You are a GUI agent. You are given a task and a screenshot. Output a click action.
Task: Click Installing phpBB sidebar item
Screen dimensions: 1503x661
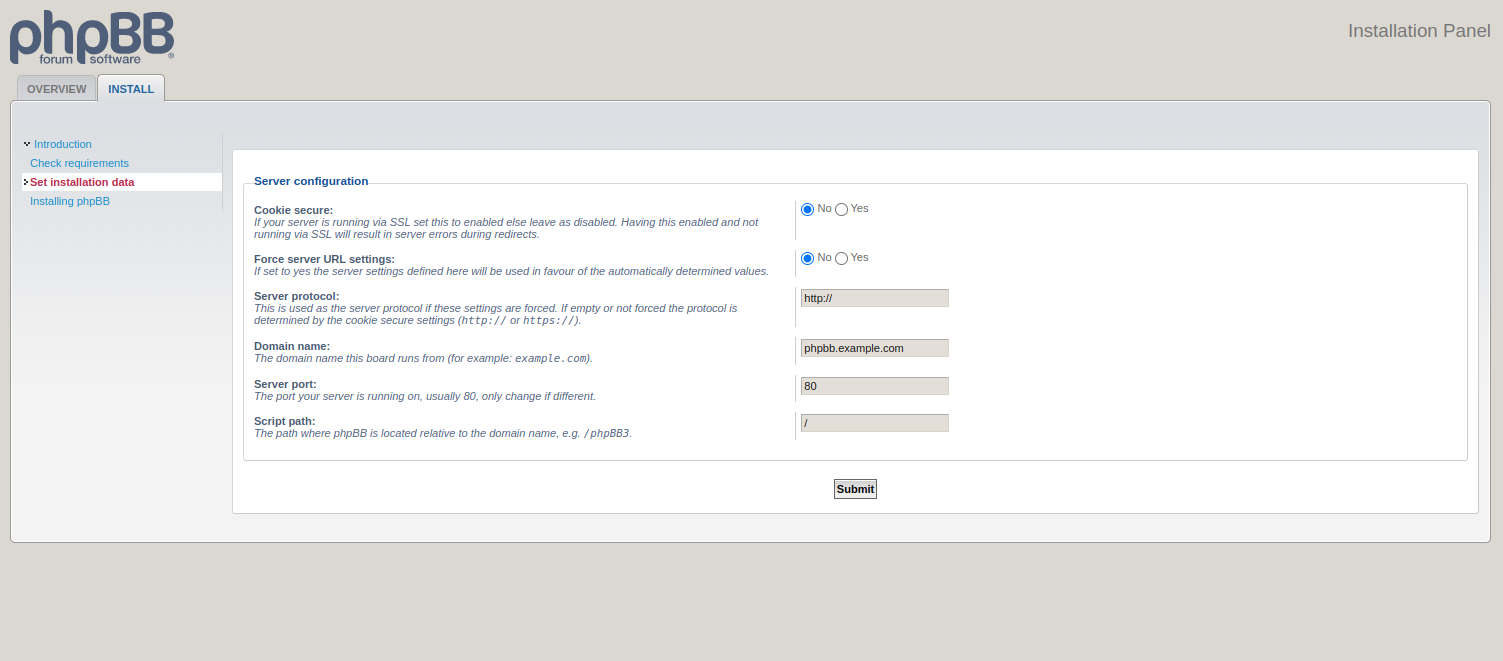pyautogui.click(x=70, y=201)
